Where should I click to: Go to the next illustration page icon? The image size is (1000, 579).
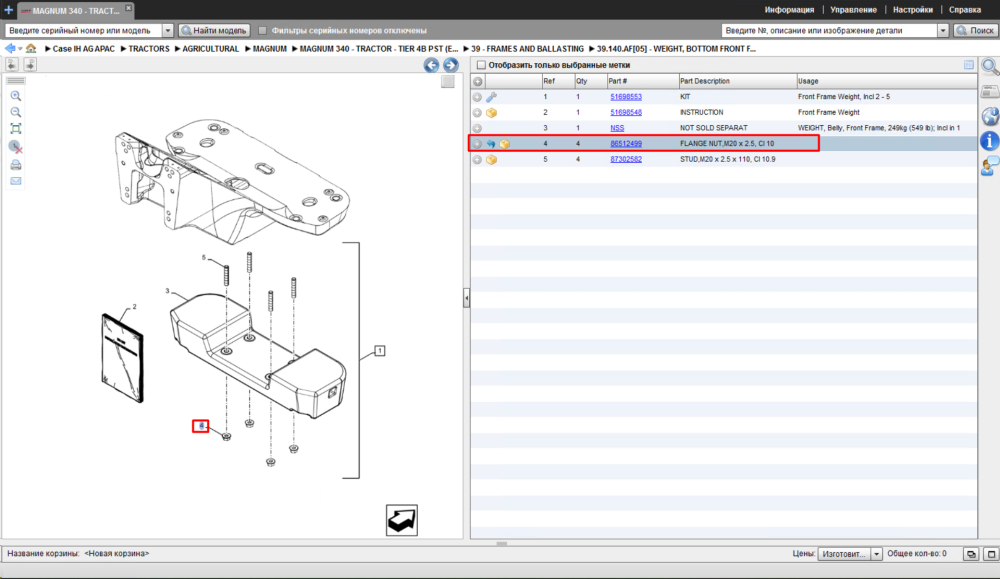pyautogui.click(x=30, y=64)
